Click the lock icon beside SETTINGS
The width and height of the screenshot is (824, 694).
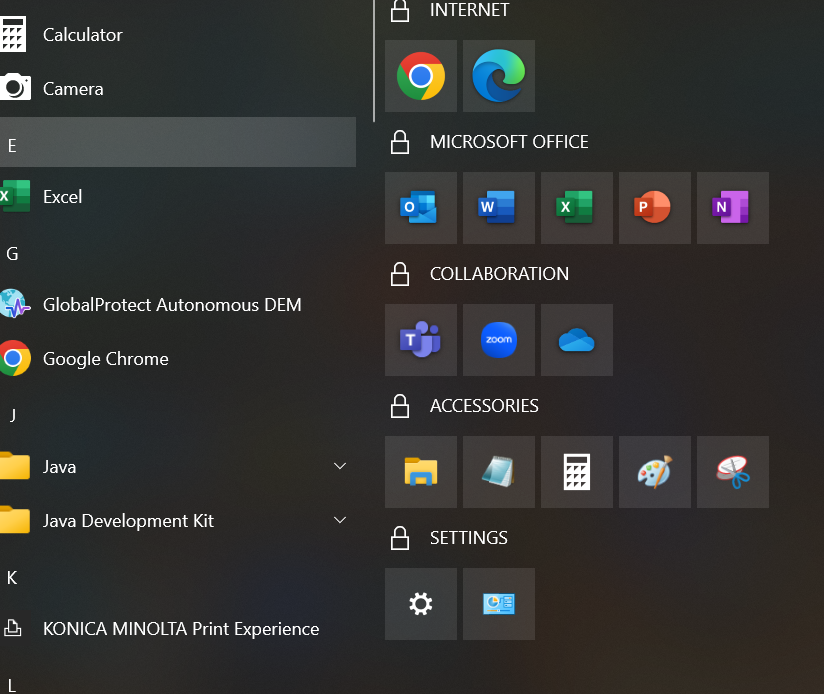point(400,538)
